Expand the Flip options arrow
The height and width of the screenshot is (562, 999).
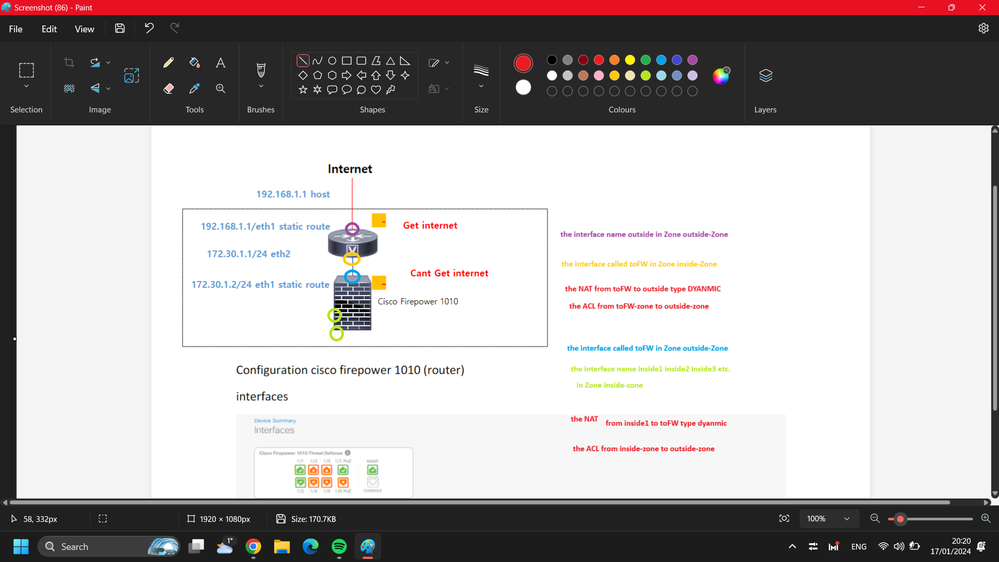pos(108,89)
